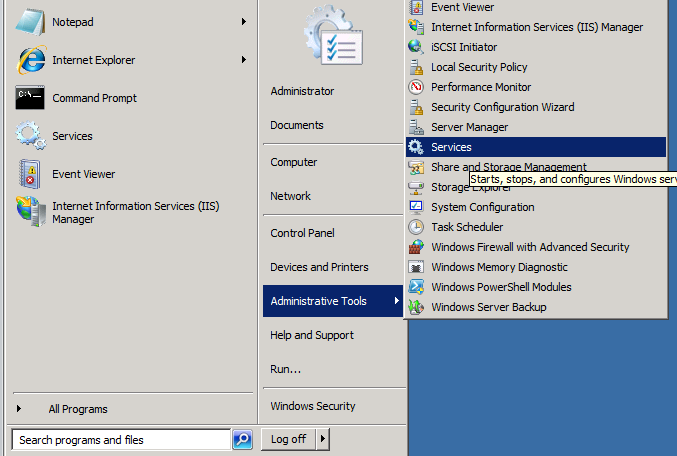Open Control Panel menu item
The height and width of the screenshot is (456, 677).
pos(302,233)
